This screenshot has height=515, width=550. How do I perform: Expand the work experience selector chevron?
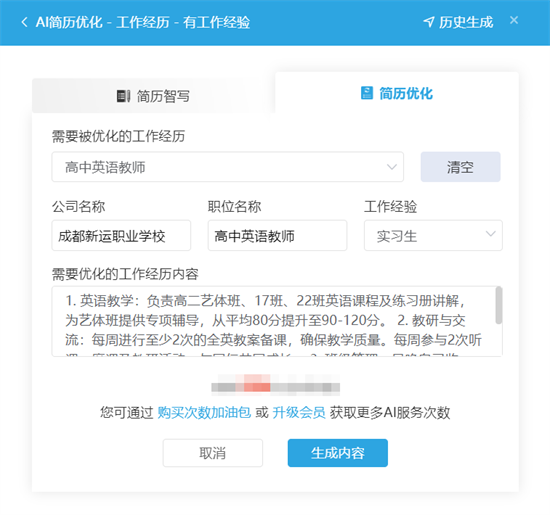[392, 167]
